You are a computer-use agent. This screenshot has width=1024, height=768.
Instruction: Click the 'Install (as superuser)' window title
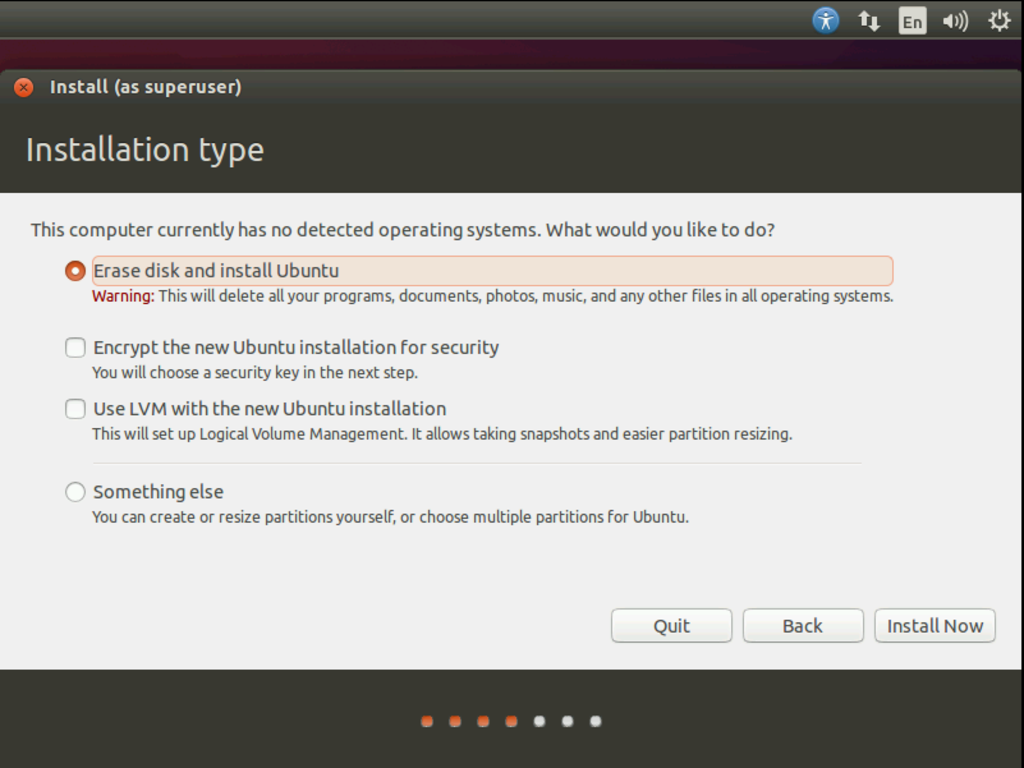(146, 87)
